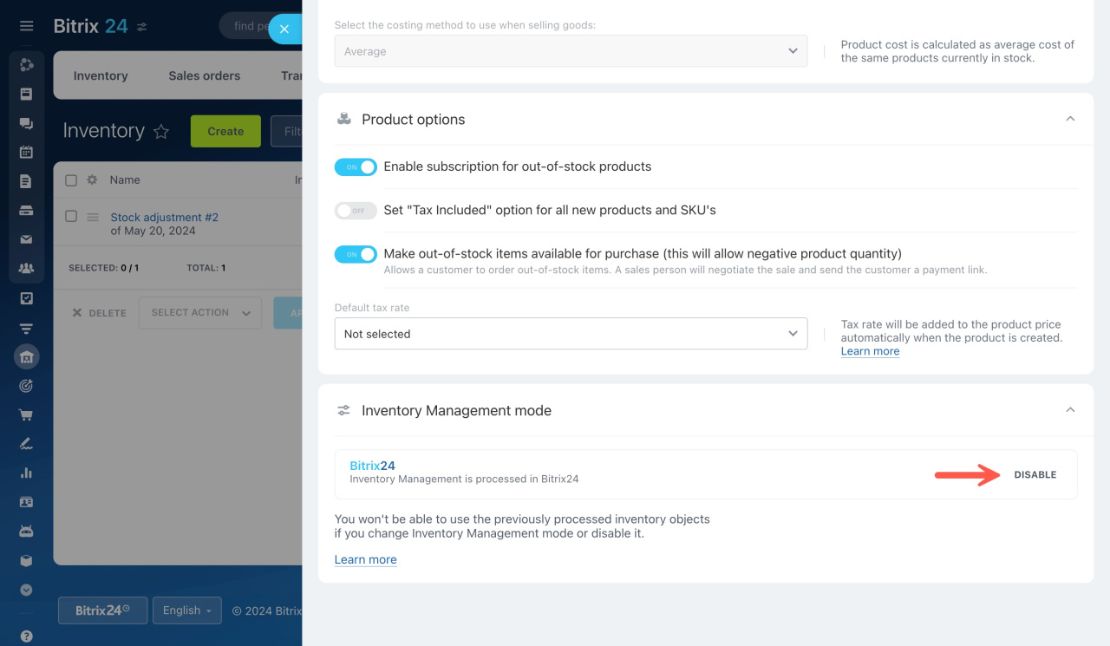Open the Workgroups people sidebar icon
The width and height of the screenshot is (1110, 646).
[x=26, y=268]
